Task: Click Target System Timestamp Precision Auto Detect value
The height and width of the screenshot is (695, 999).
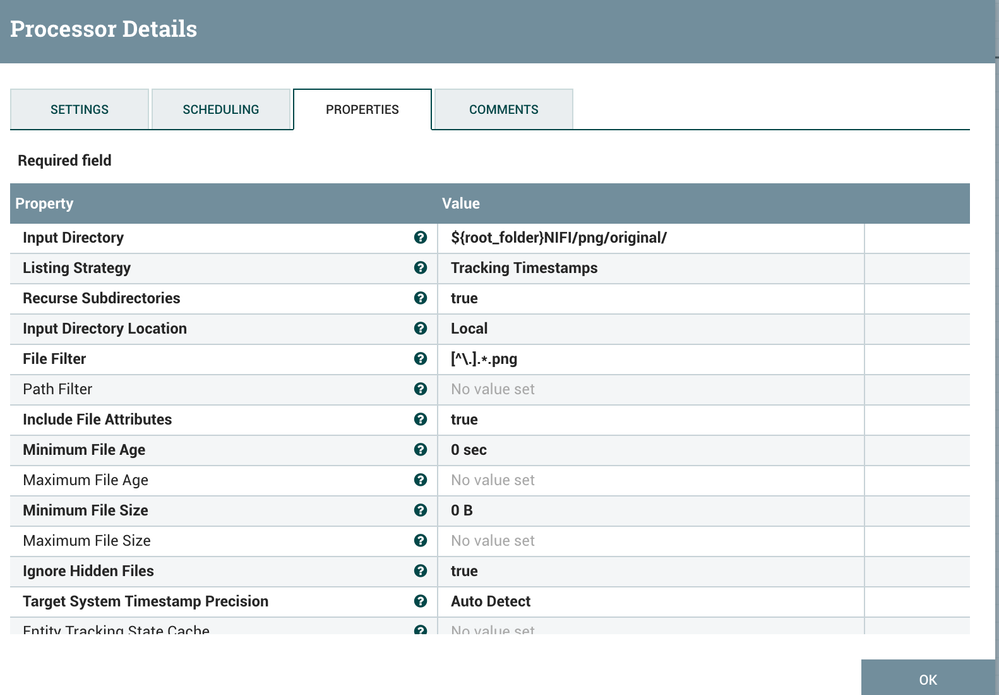Action: point(491,601)
